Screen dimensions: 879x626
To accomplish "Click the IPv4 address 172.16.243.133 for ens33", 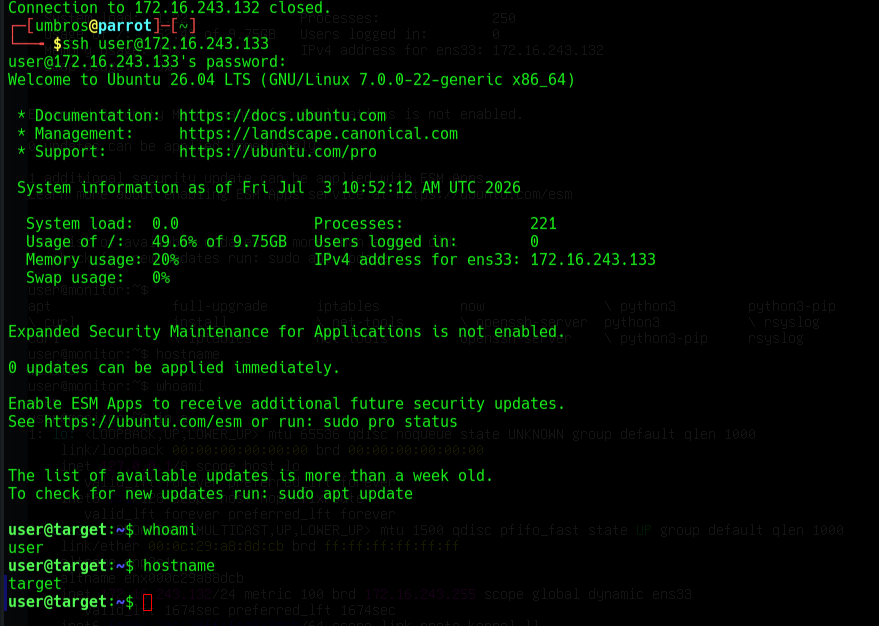I will coord(593,259).
